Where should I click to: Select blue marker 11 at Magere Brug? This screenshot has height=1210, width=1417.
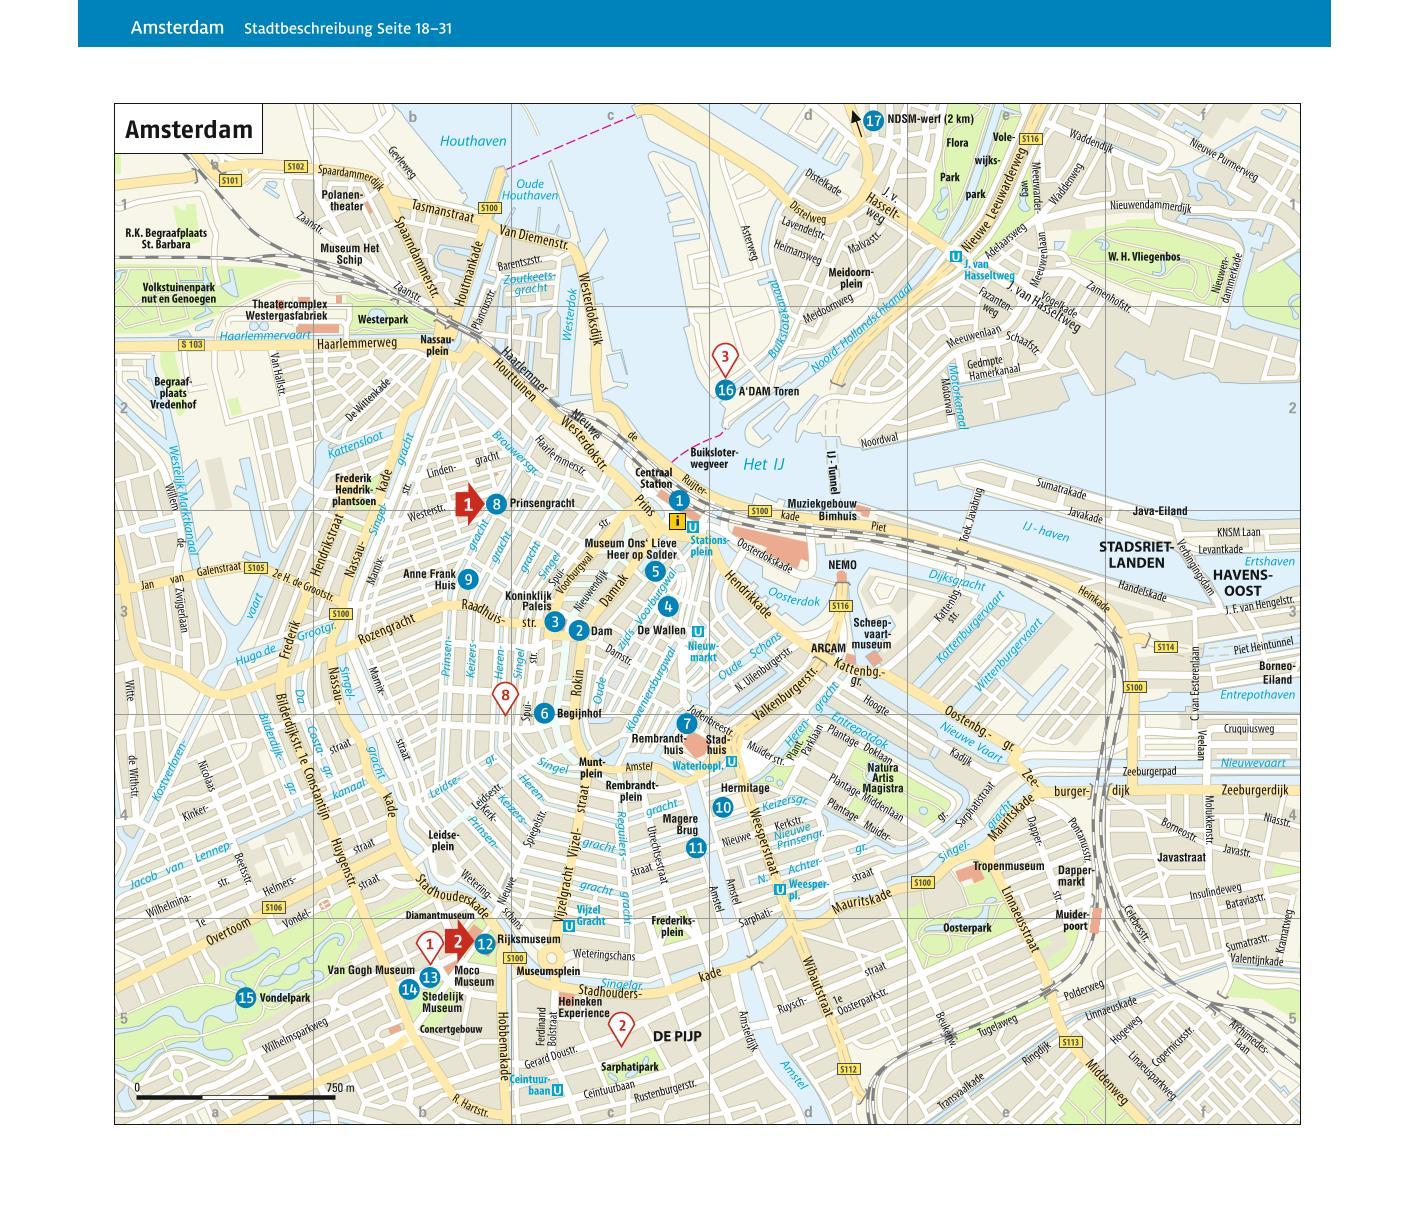click(x=696, y=848)
